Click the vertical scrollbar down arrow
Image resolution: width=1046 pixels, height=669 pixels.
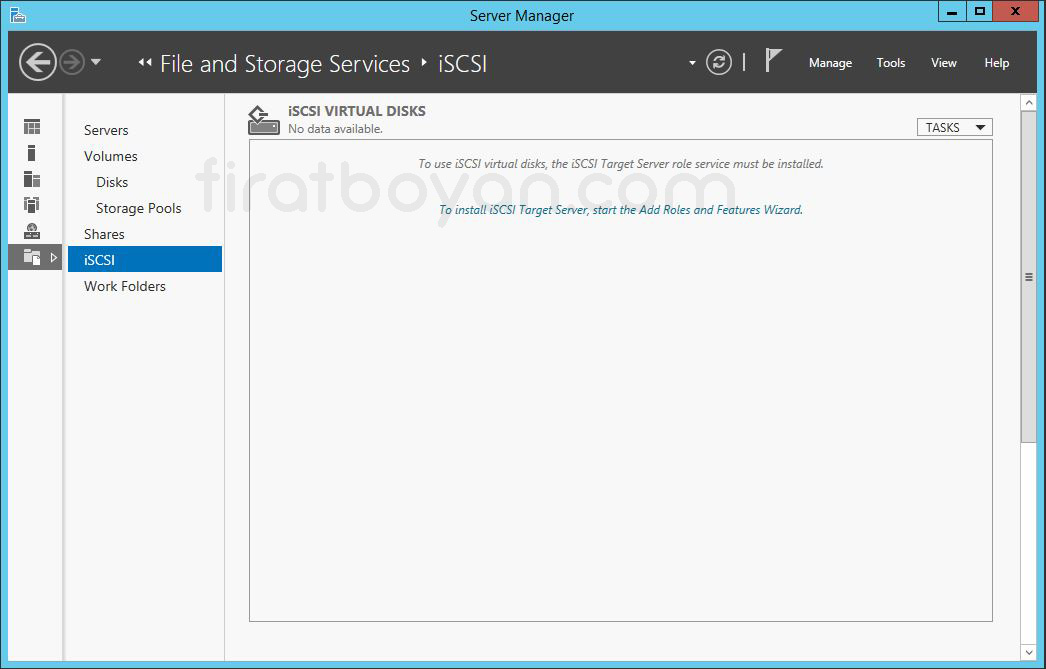(1029, 652)
